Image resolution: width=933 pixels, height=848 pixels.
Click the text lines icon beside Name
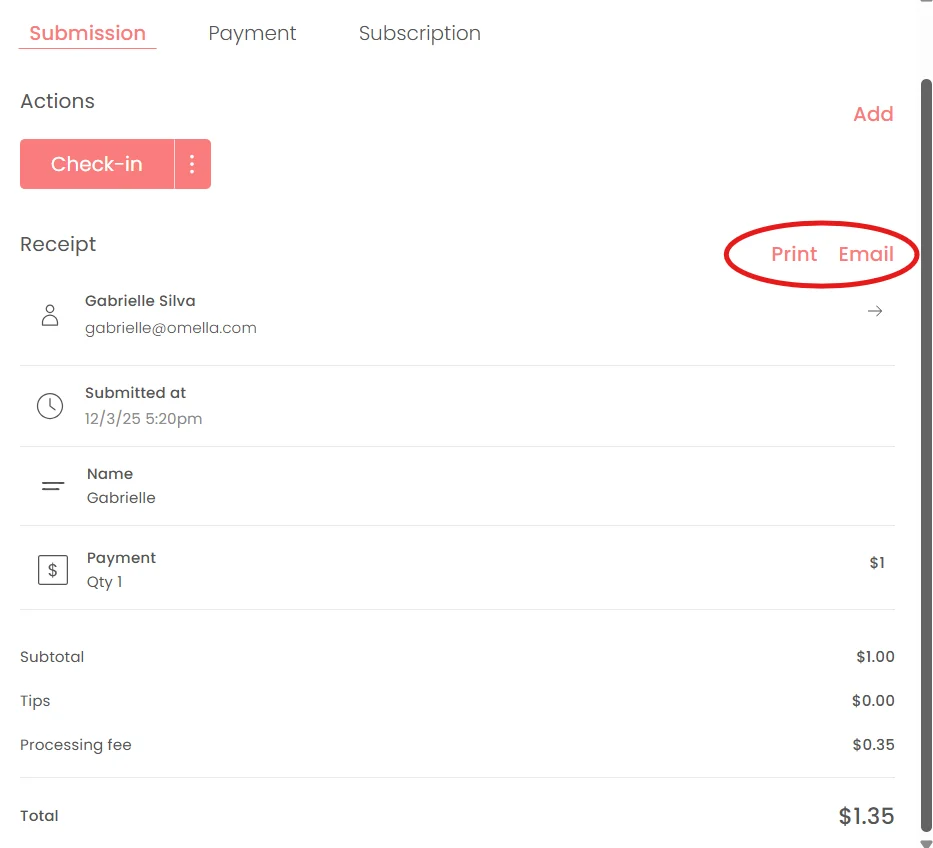[x=53, y=486]
